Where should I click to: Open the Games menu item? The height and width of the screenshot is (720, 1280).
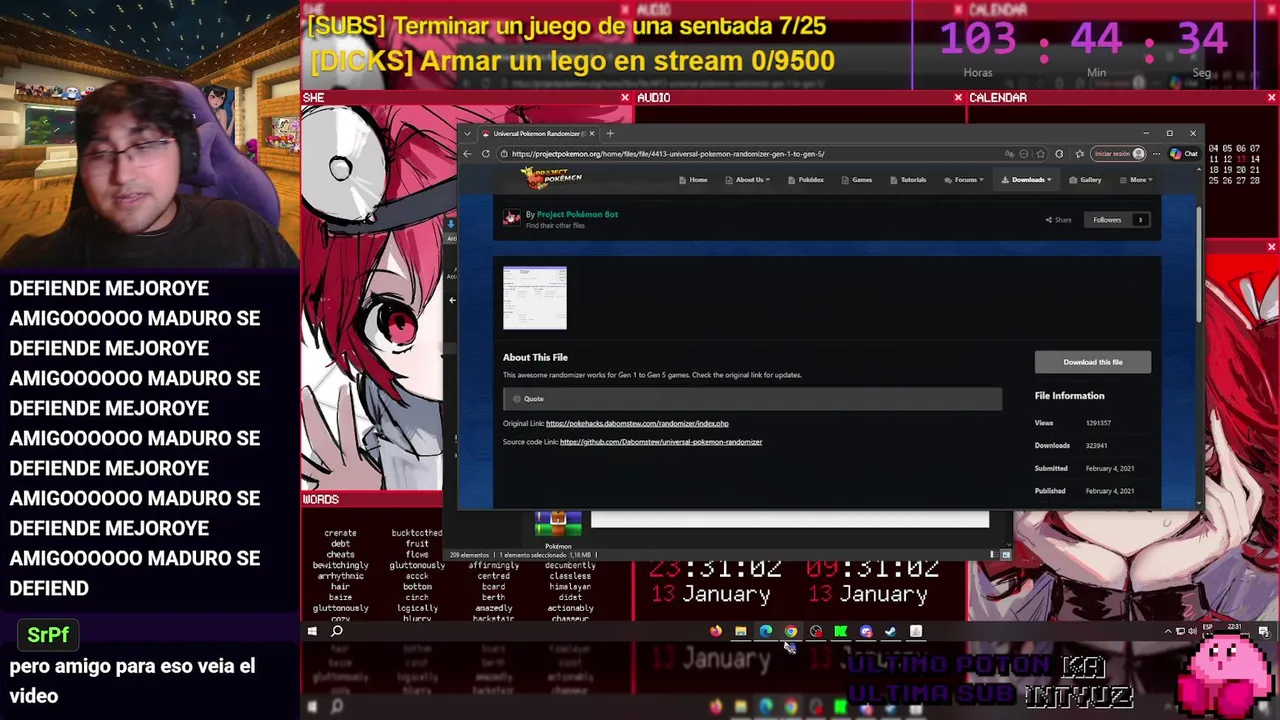click(857, 180)
